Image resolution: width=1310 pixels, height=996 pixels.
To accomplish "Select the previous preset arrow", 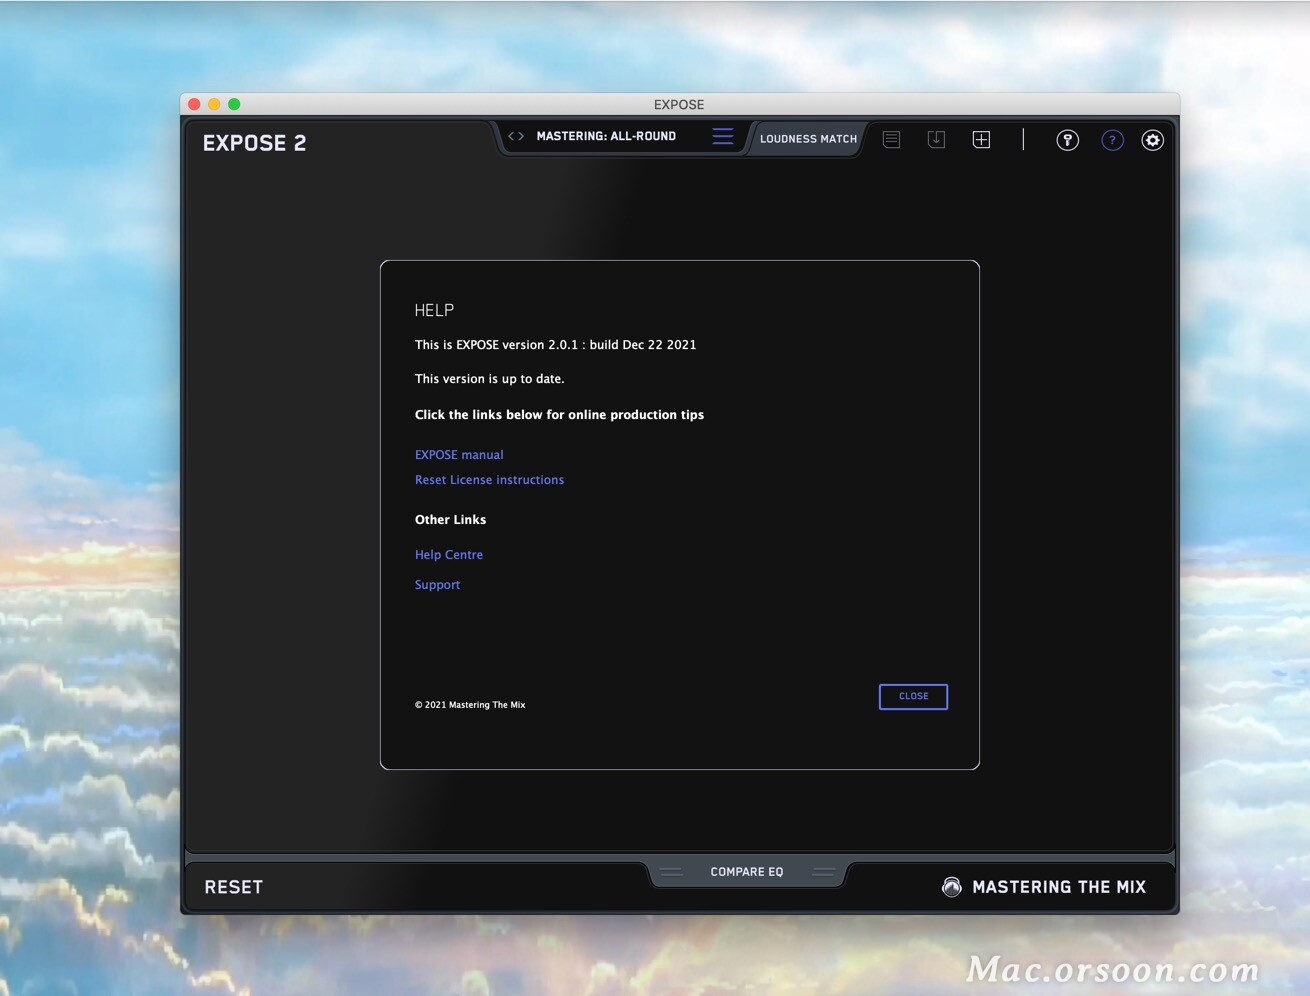I will [x=511, y=136].
